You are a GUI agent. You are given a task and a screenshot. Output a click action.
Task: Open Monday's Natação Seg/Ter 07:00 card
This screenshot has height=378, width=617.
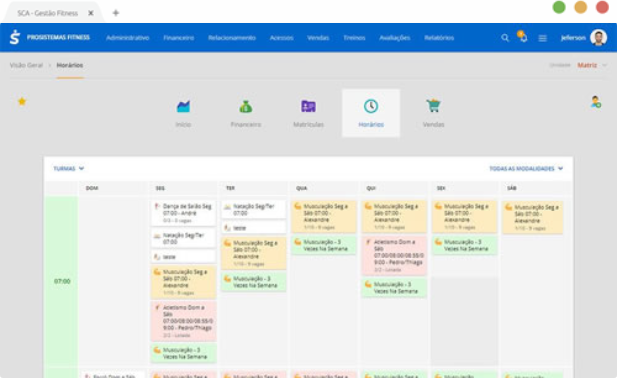pyautogui.click(x=183, y=238)
